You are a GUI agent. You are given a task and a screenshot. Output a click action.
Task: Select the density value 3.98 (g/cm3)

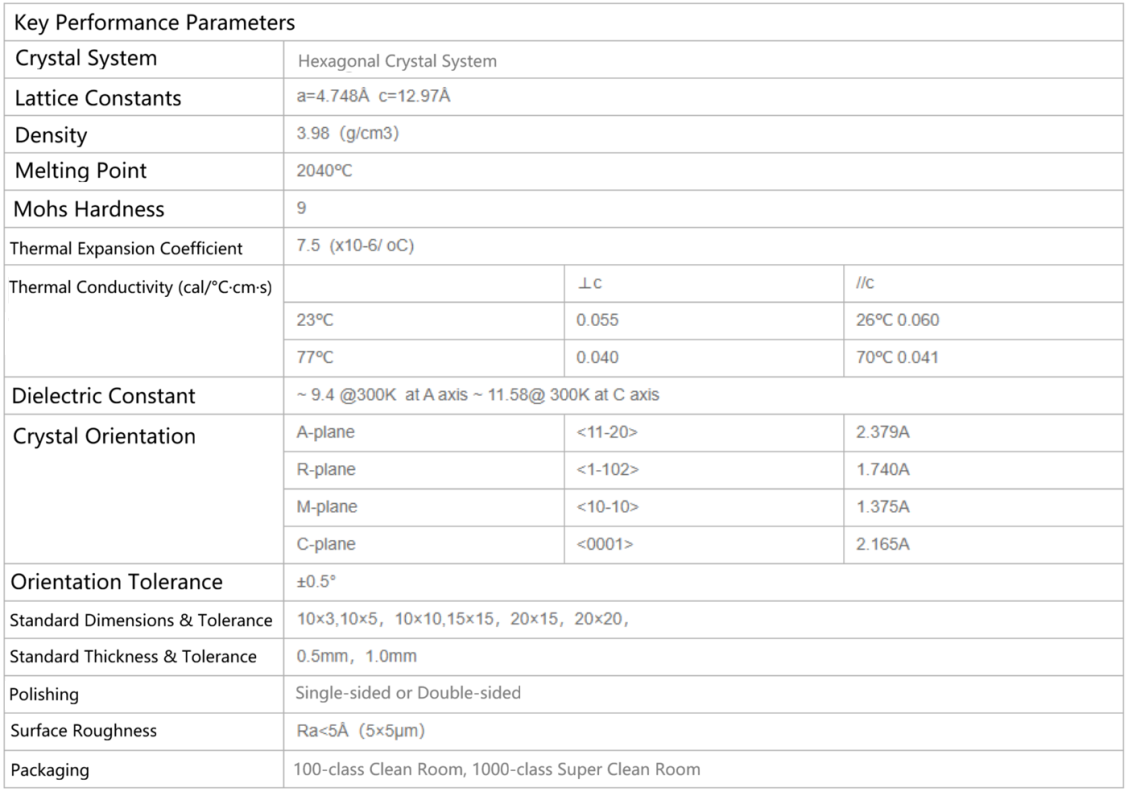[x=347, y=133]
